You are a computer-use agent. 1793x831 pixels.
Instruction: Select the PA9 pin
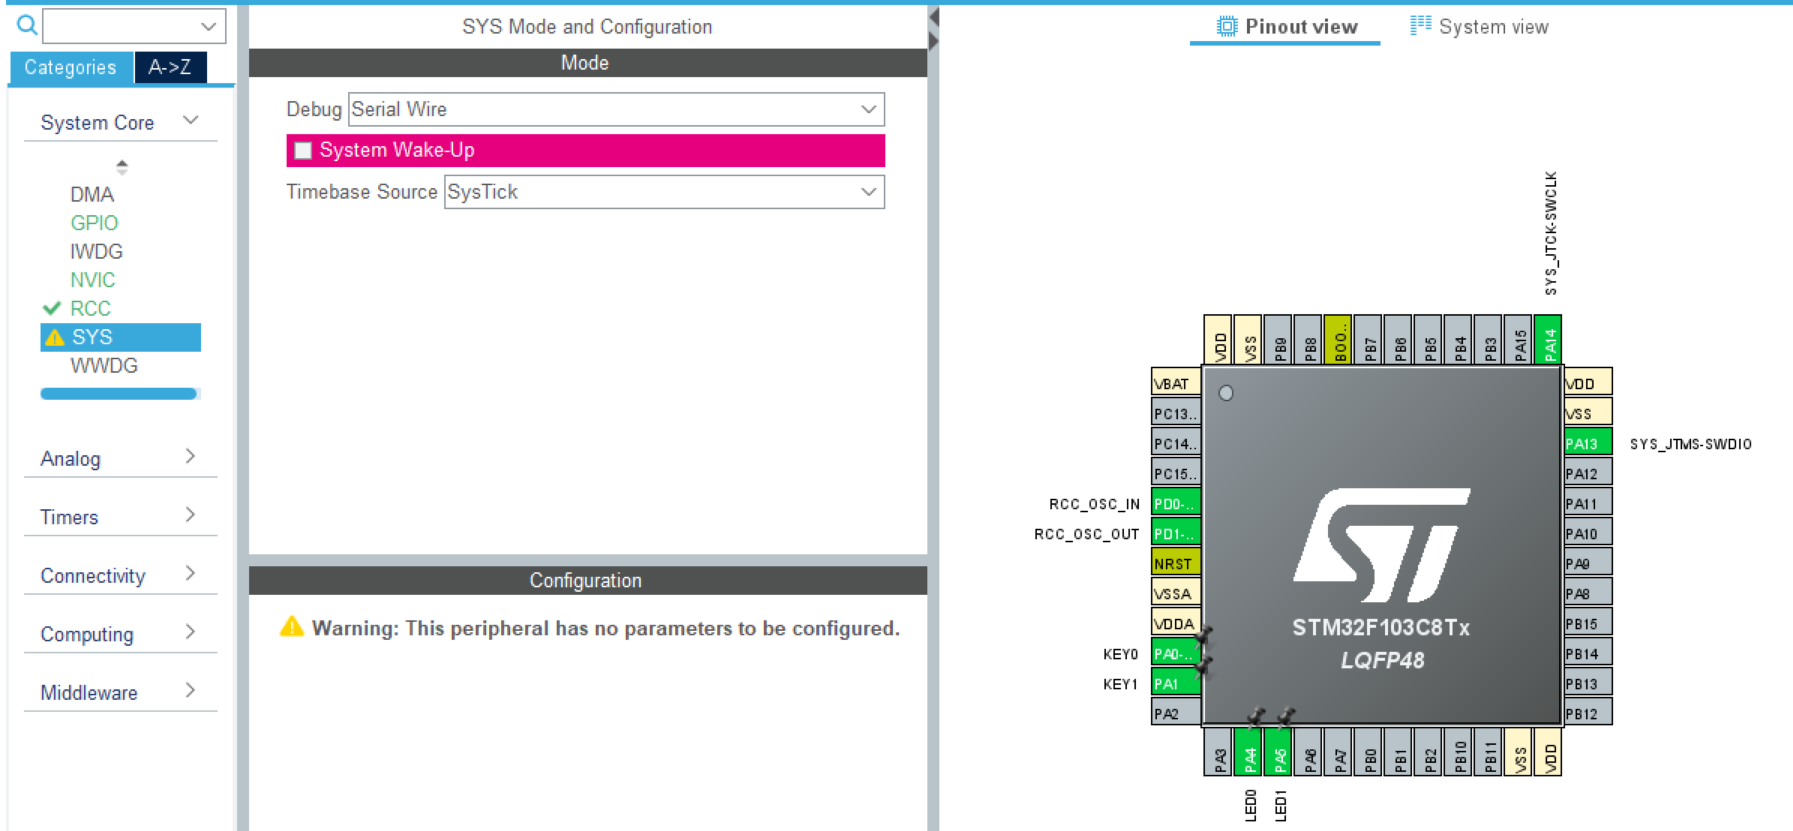coord(1587,563)
